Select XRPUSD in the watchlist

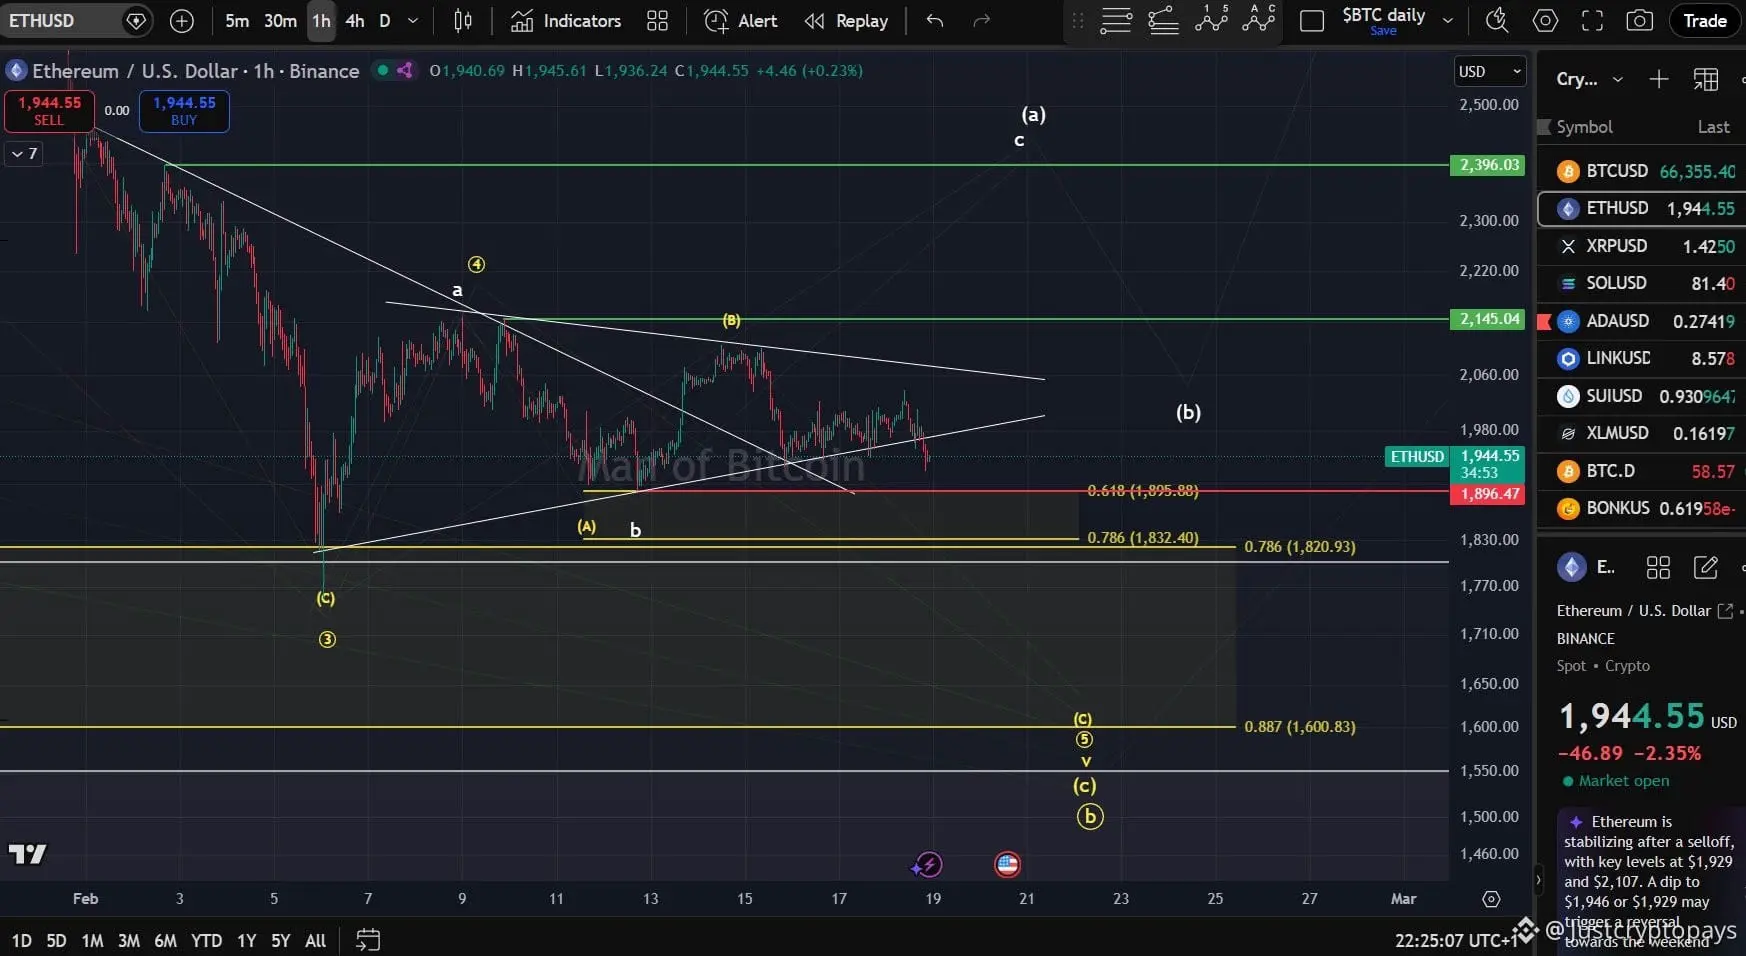[1642, 246]
